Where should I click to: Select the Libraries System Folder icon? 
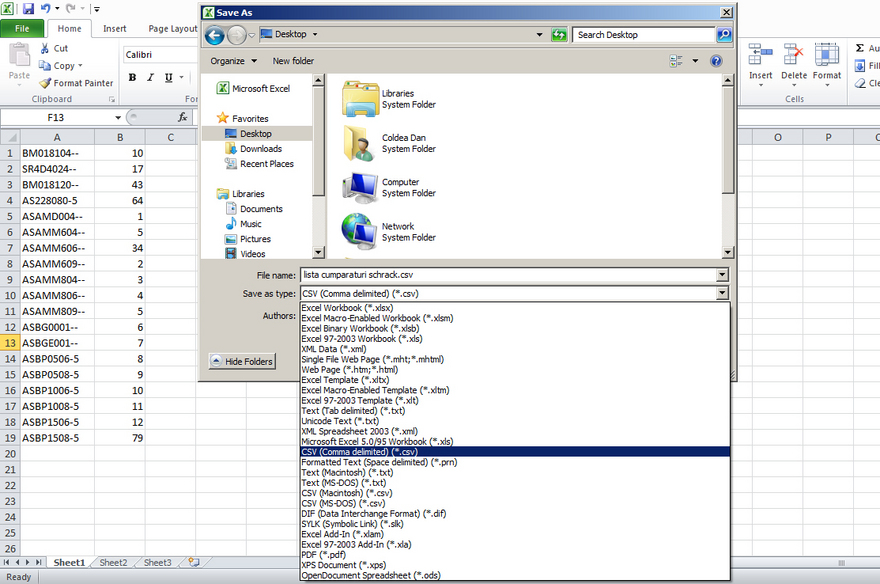pos(360,99)
